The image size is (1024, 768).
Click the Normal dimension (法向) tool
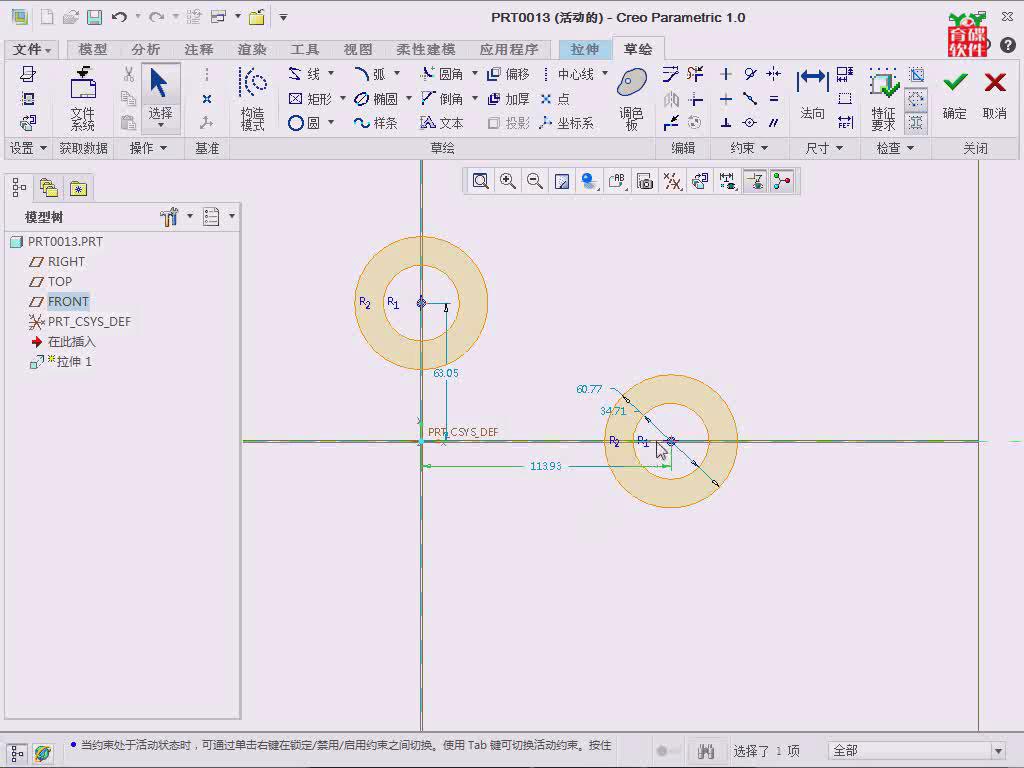(812, 95)
